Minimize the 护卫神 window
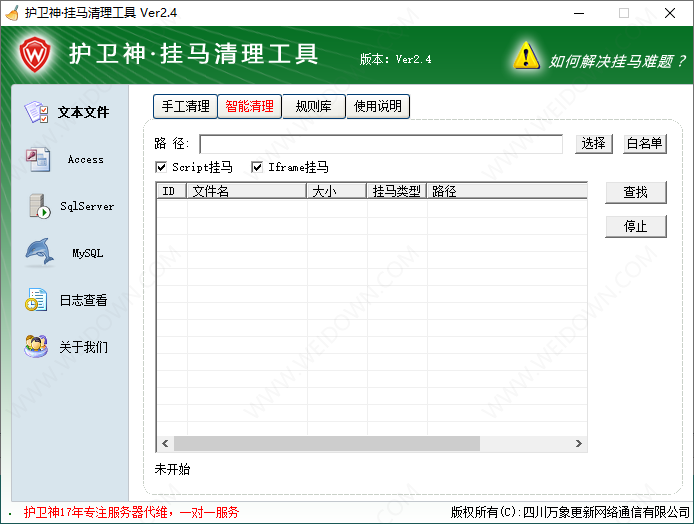Viewport: 694px width, 524px height. click(x=579, y=13)
